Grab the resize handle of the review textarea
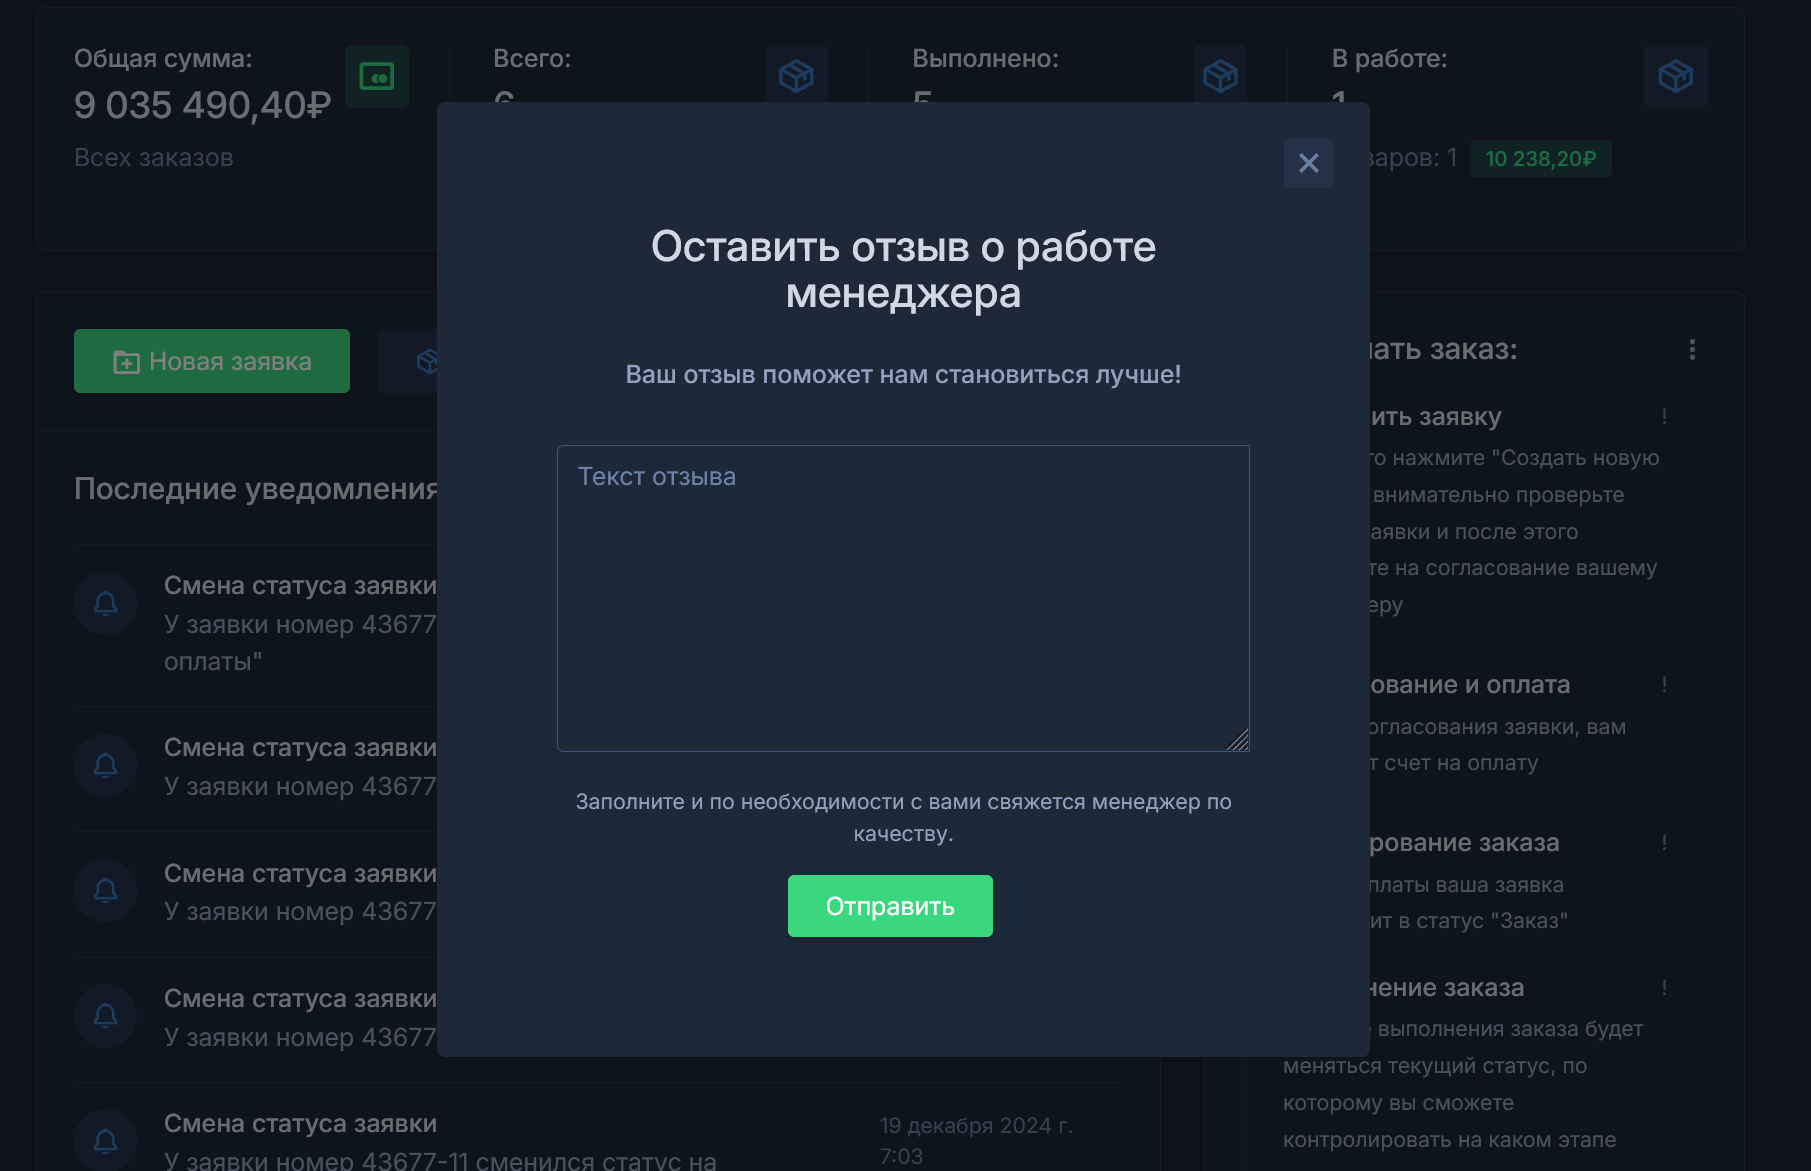 click(x=1239, y=741)
